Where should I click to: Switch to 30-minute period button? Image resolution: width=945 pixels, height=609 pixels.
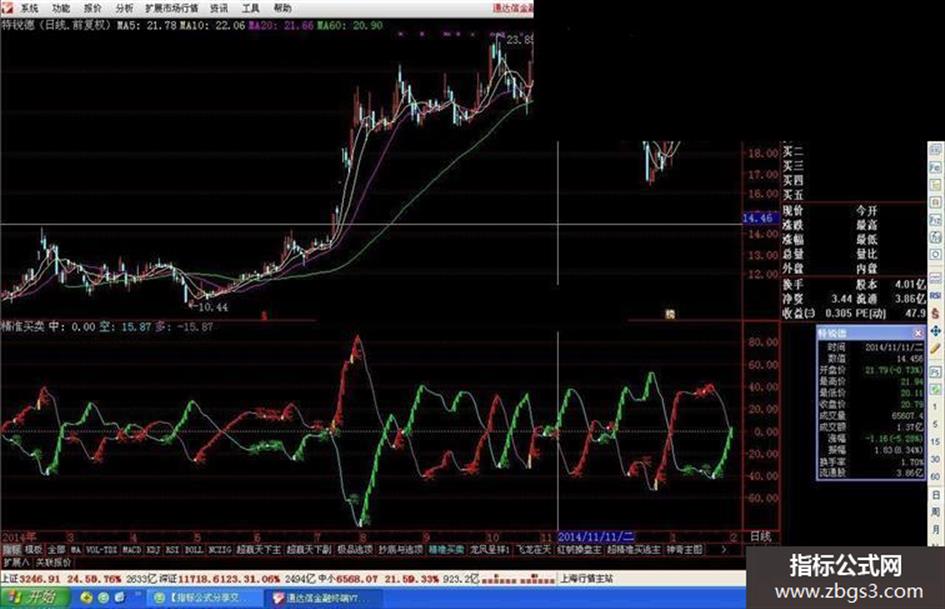(935, 459)
